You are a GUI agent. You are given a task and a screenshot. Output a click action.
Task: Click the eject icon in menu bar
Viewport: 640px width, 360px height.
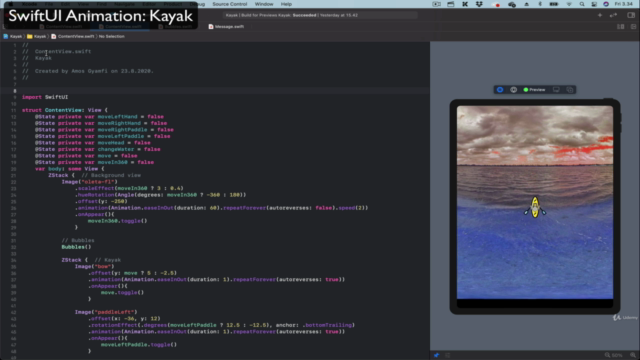coord(527,4)
